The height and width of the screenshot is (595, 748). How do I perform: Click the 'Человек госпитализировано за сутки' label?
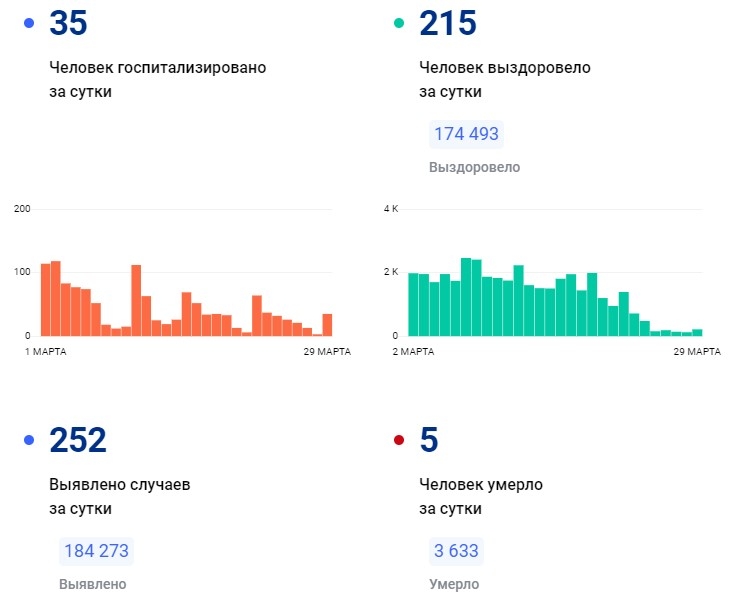click(x=157, y=80)
